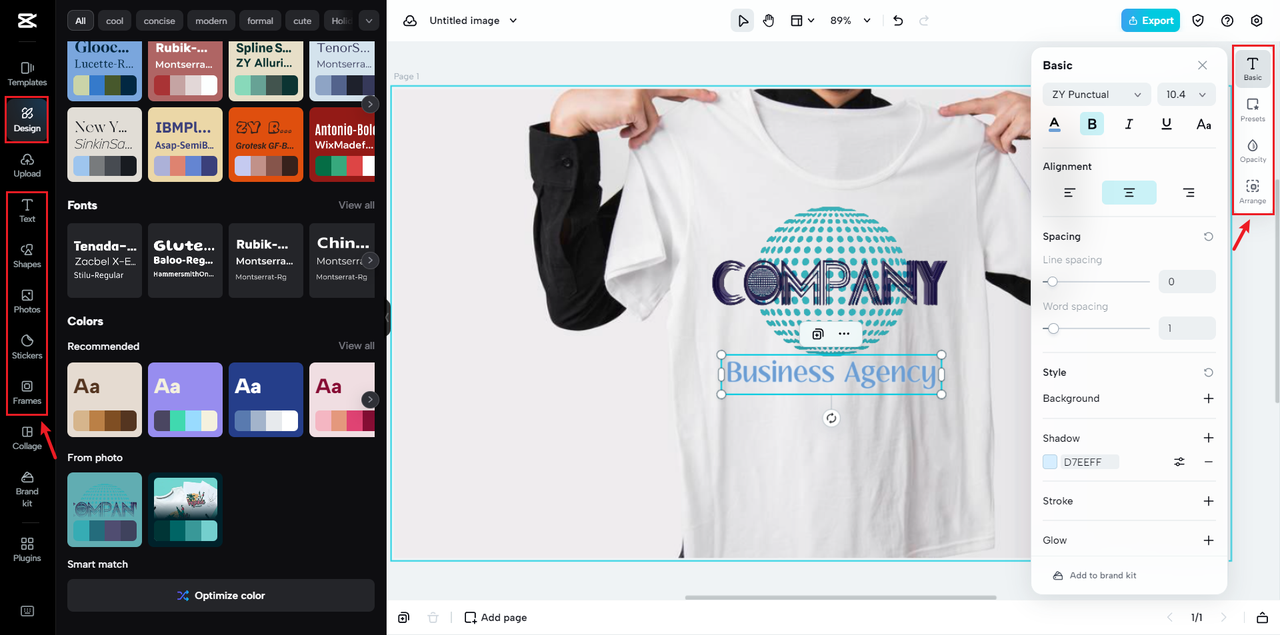View all Recommended colors

[356, 346]
